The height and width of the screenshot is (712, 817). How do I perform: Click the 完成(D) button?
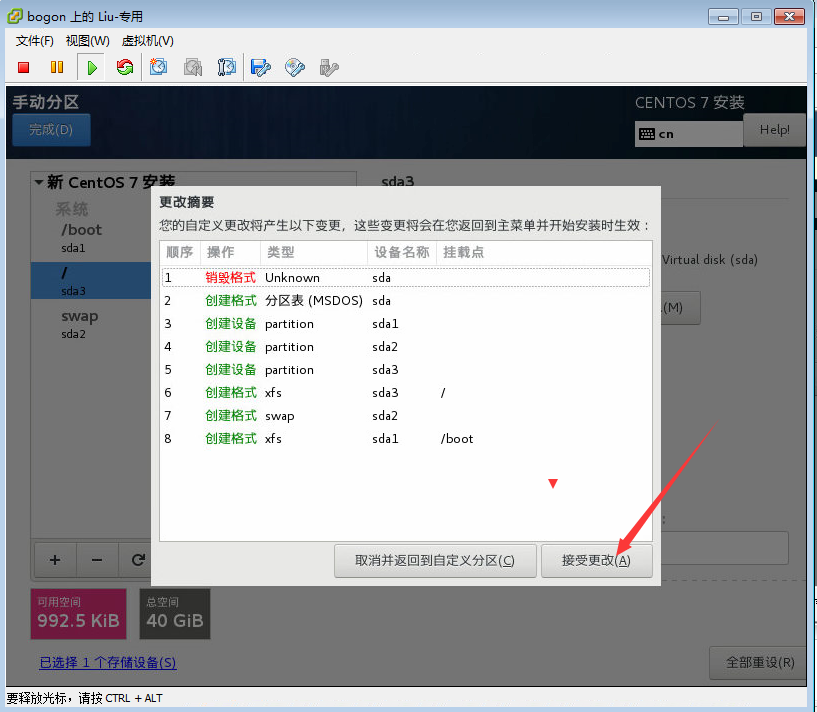point(51,129)
